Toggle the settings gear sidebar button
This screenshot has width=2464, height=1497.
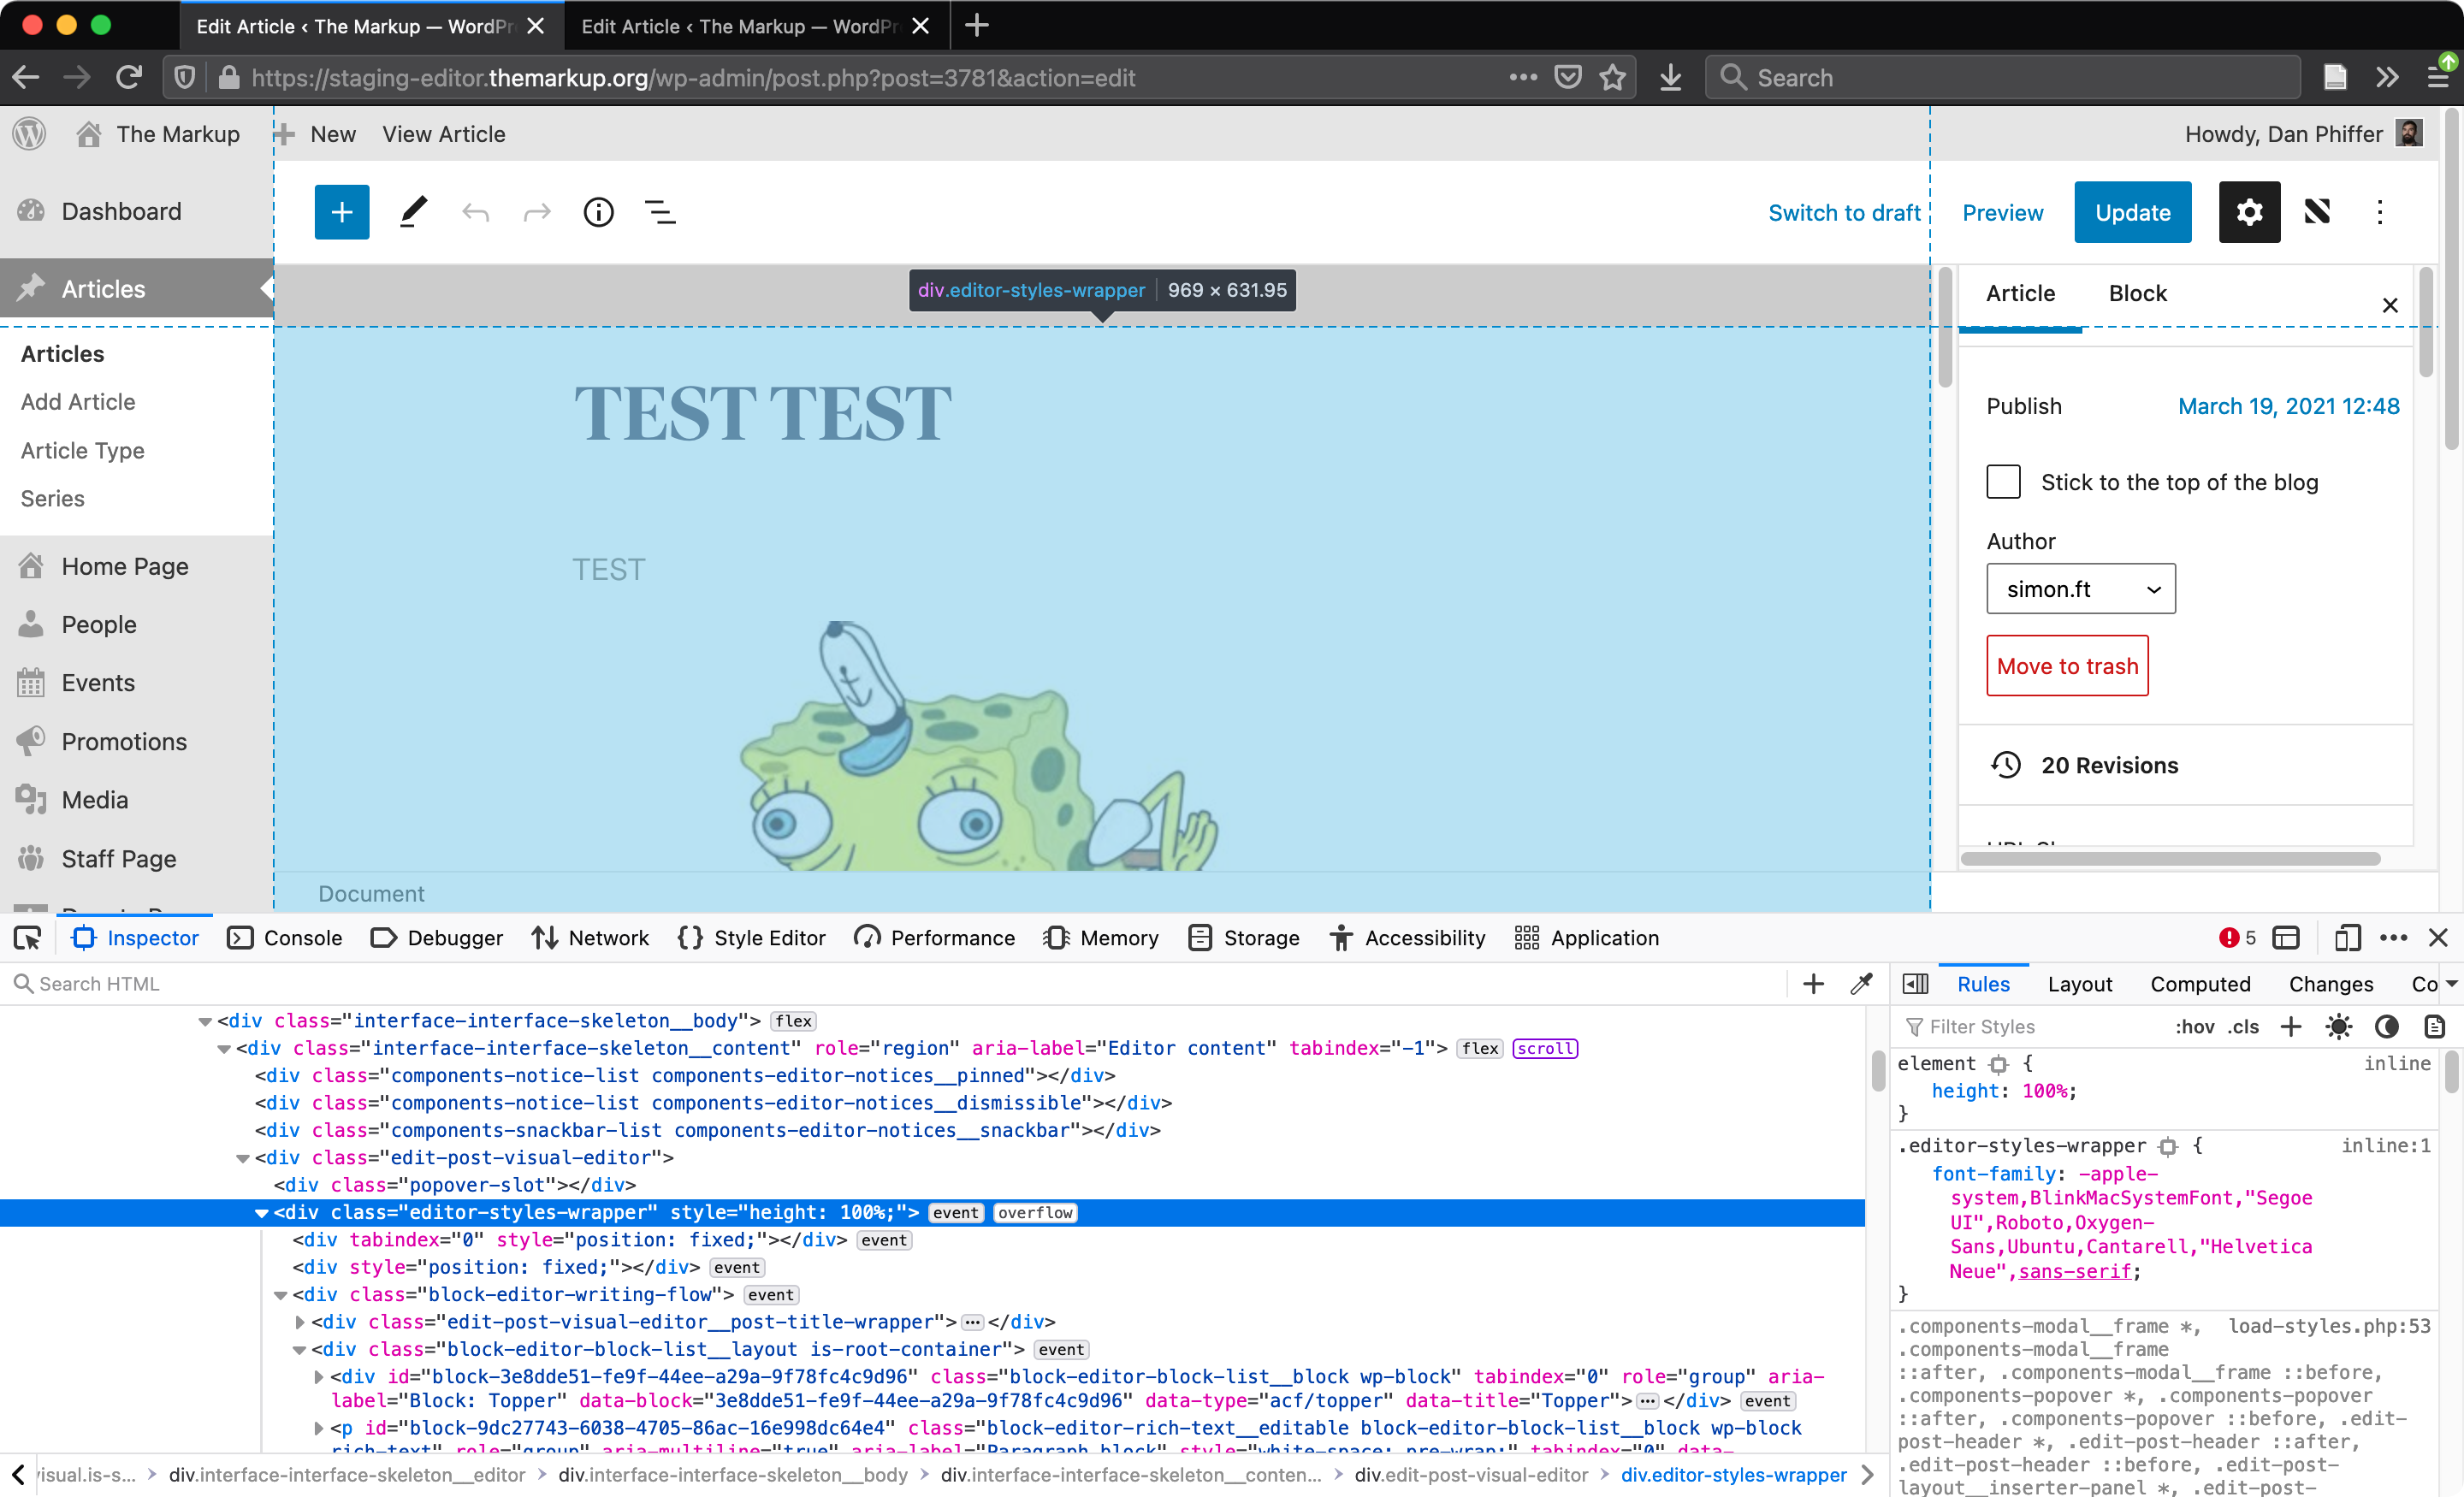pyautogui.click(x=2248, y=212)
